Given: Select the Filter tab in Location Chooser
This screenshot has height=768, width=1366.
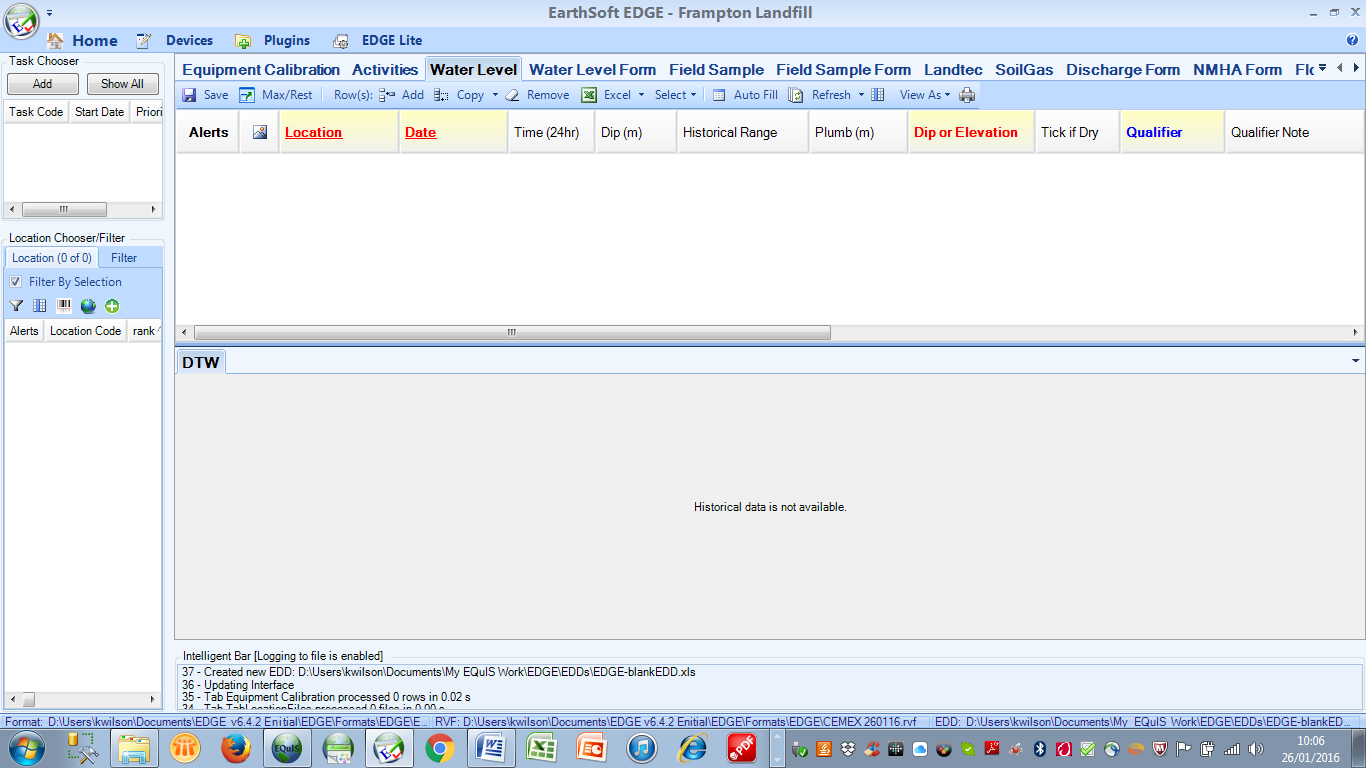Looking at the screenshot, I should click(x=124, y=258).
